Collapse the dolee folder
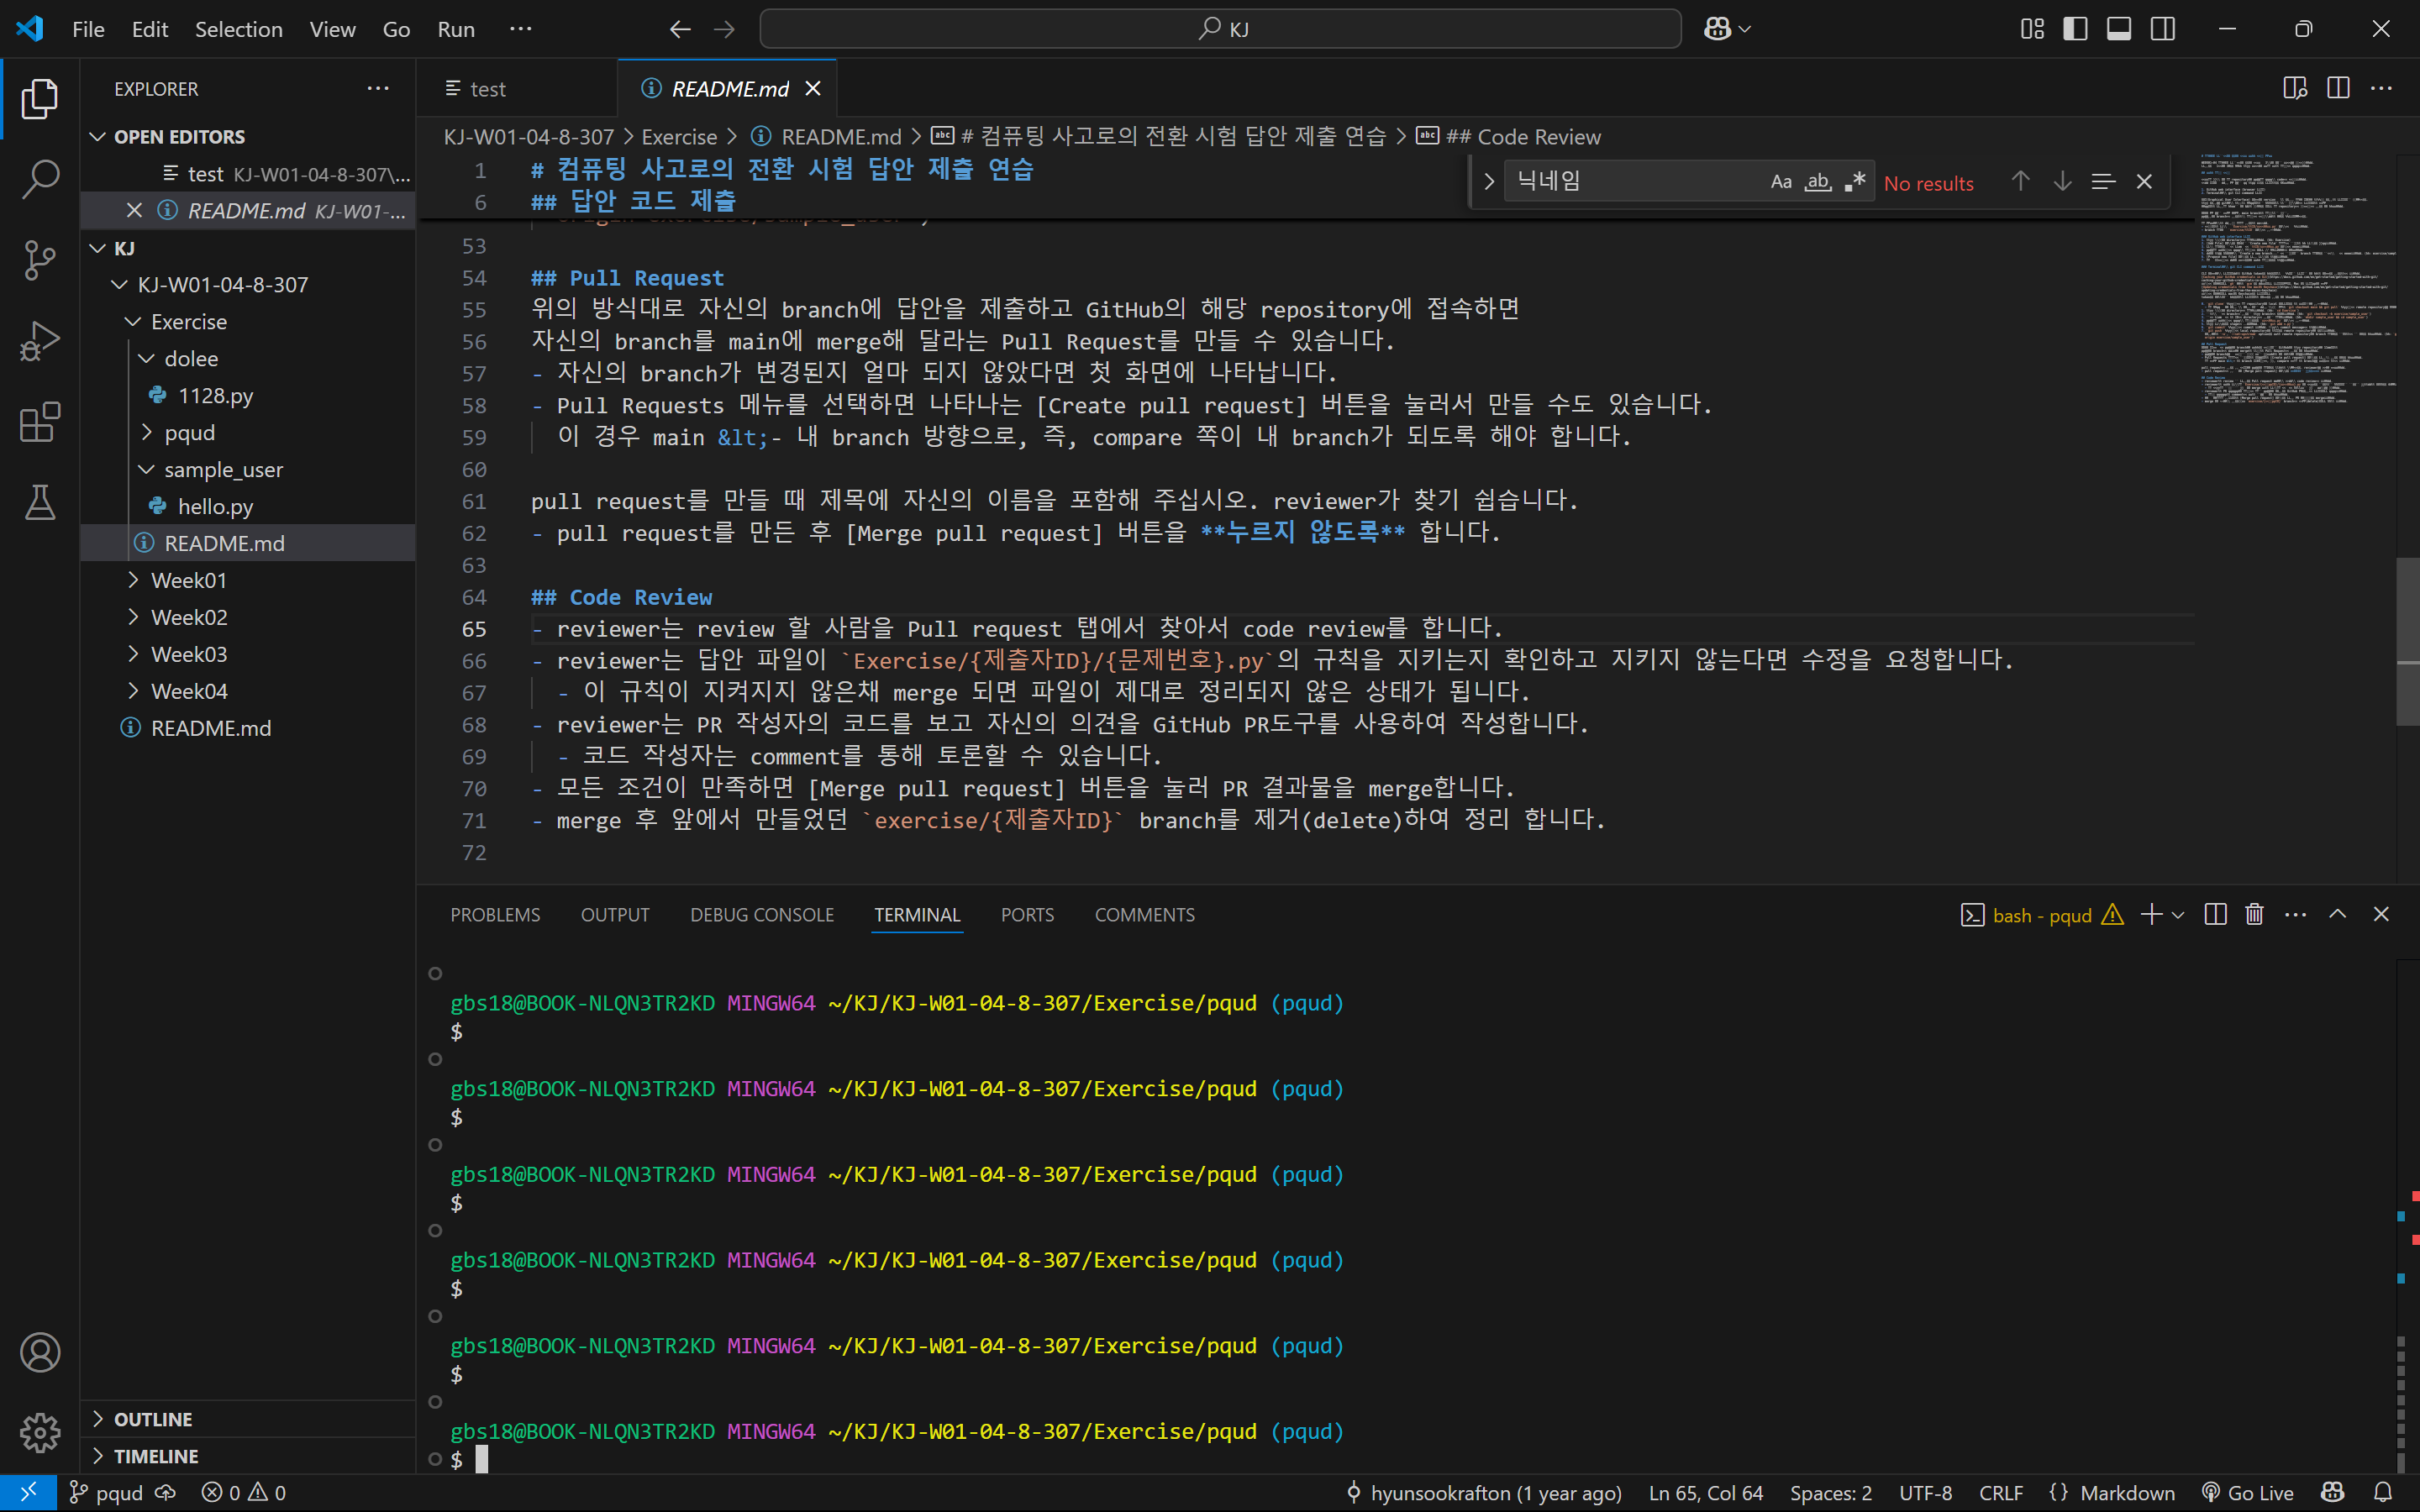Screen dimensions: 2420x1512 click(x=247, y=358)
